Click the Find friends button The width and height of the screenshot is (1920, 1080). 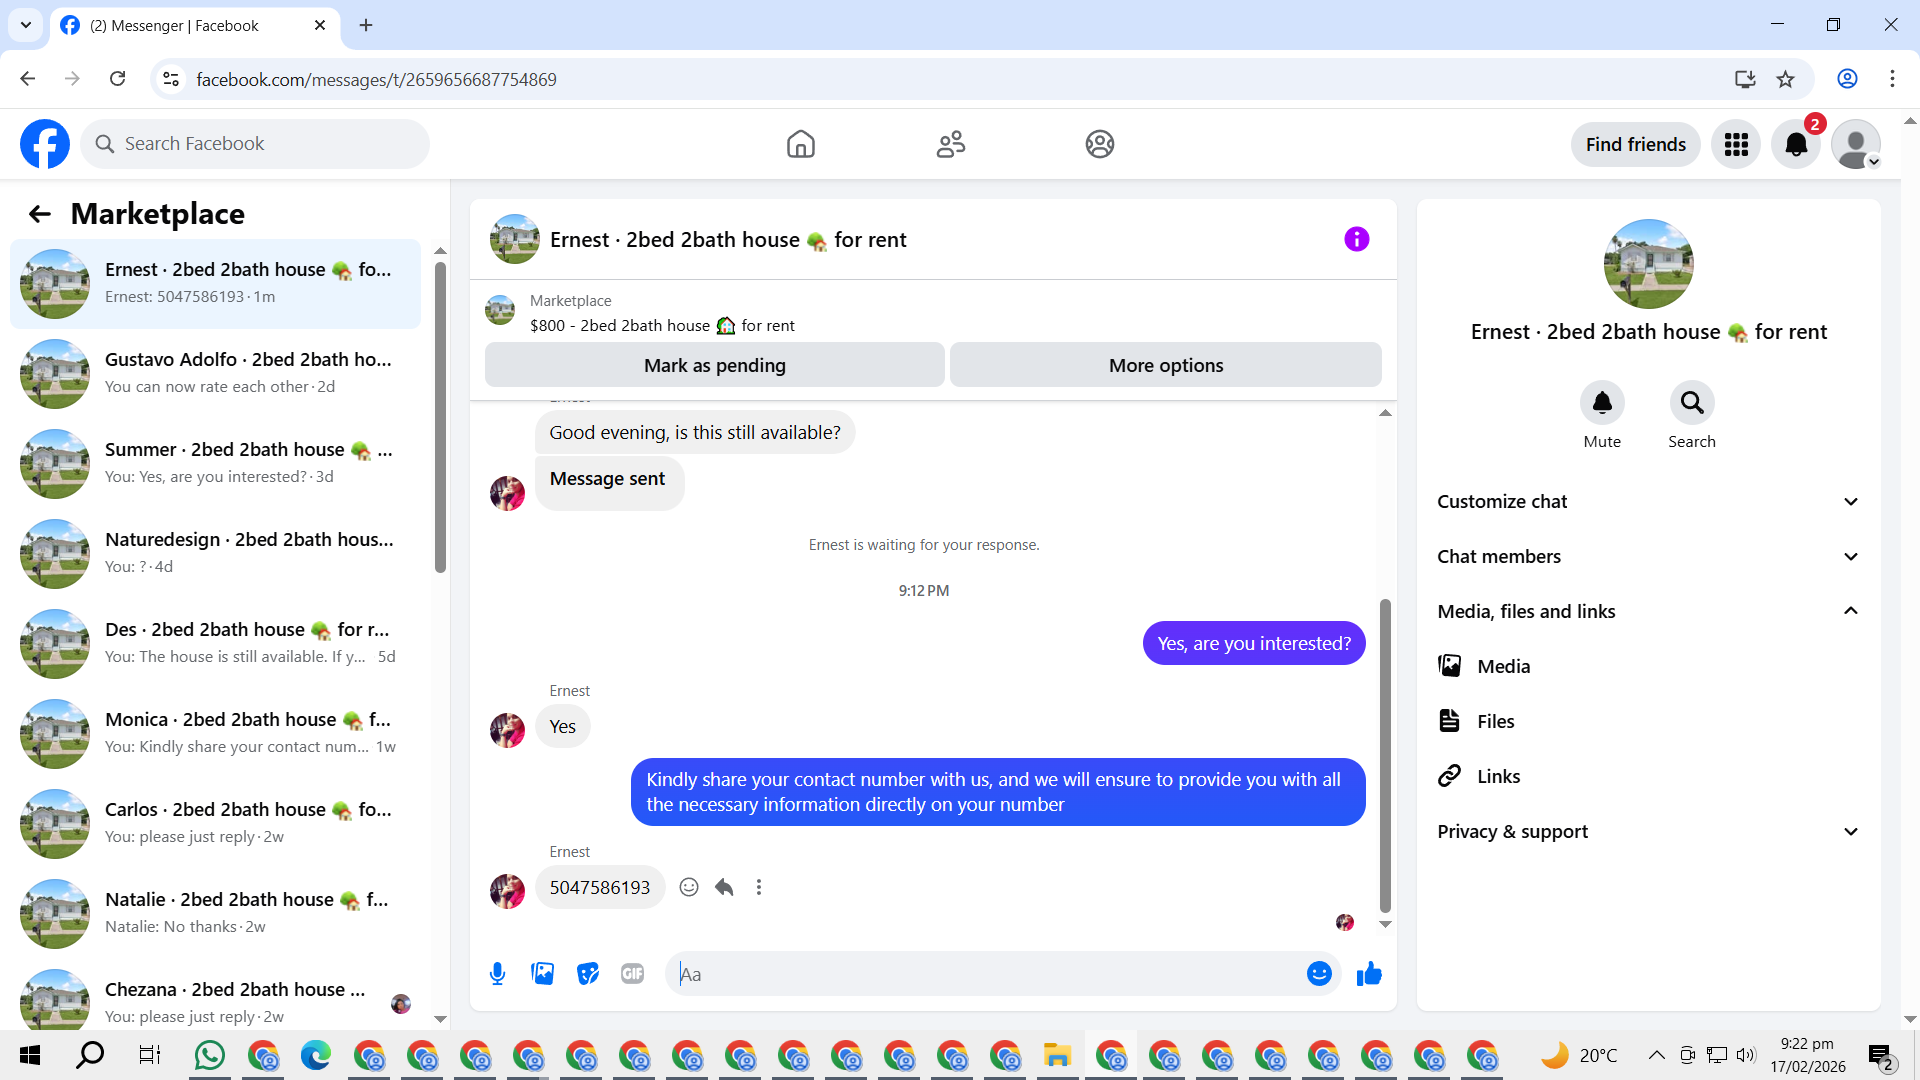[x=1635, y=144]
